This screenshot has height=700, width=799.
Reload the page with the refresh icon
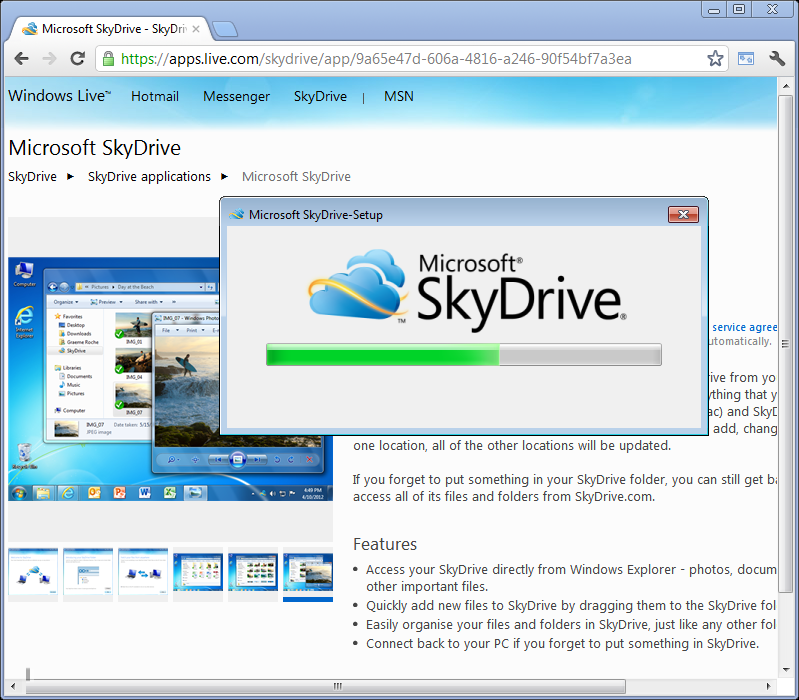coord(77,59)
